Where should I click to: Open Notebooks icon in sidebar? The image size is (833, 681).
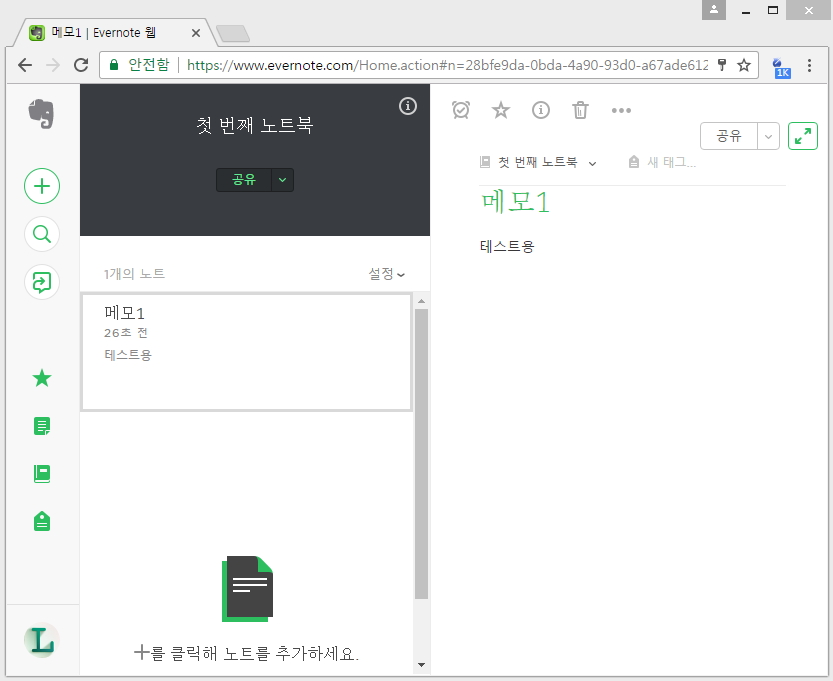click(42, 473)
